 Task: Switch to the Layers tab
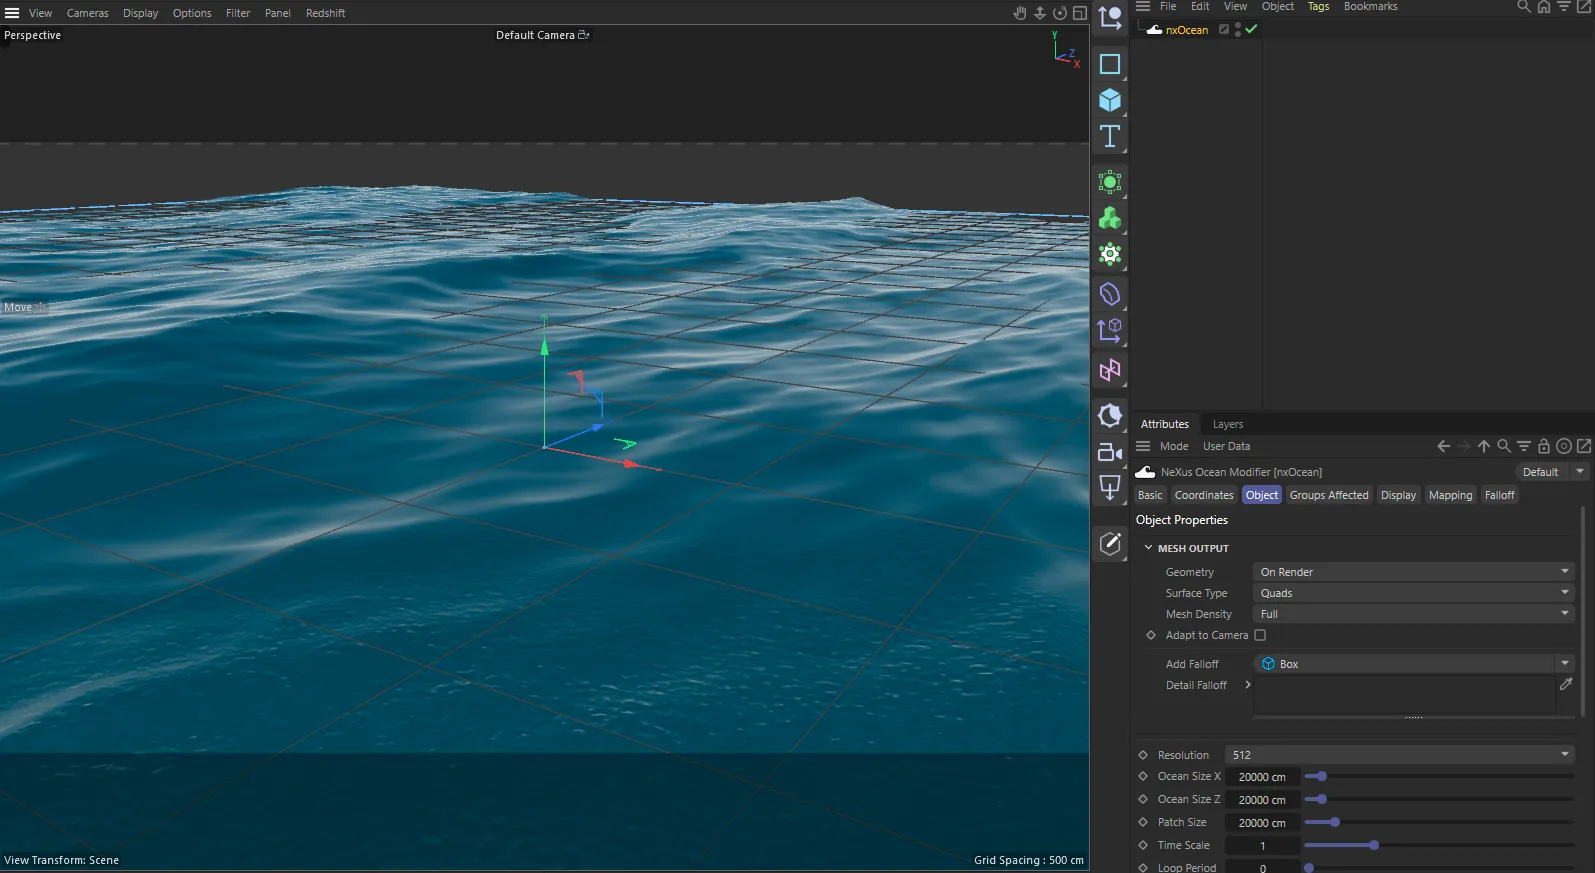pyautogui.click(x=1228, y=424)
